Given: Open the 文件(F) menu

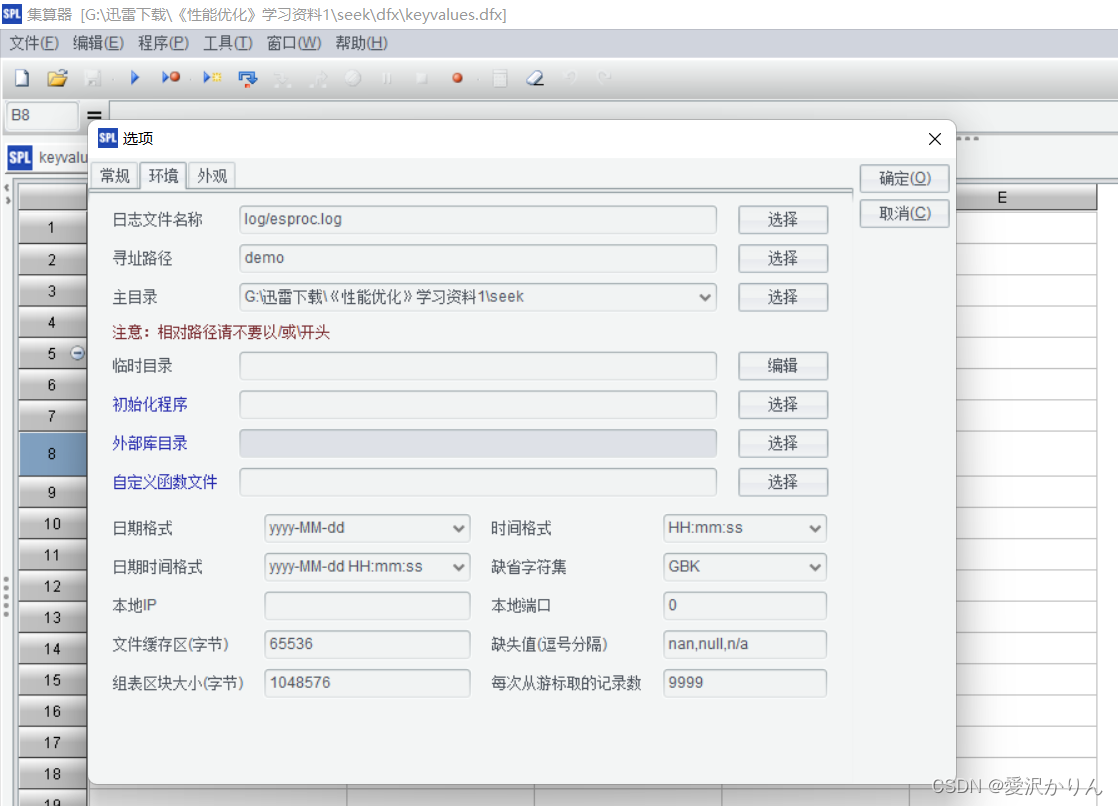Looking at the screenshot, I should (34, 44).
